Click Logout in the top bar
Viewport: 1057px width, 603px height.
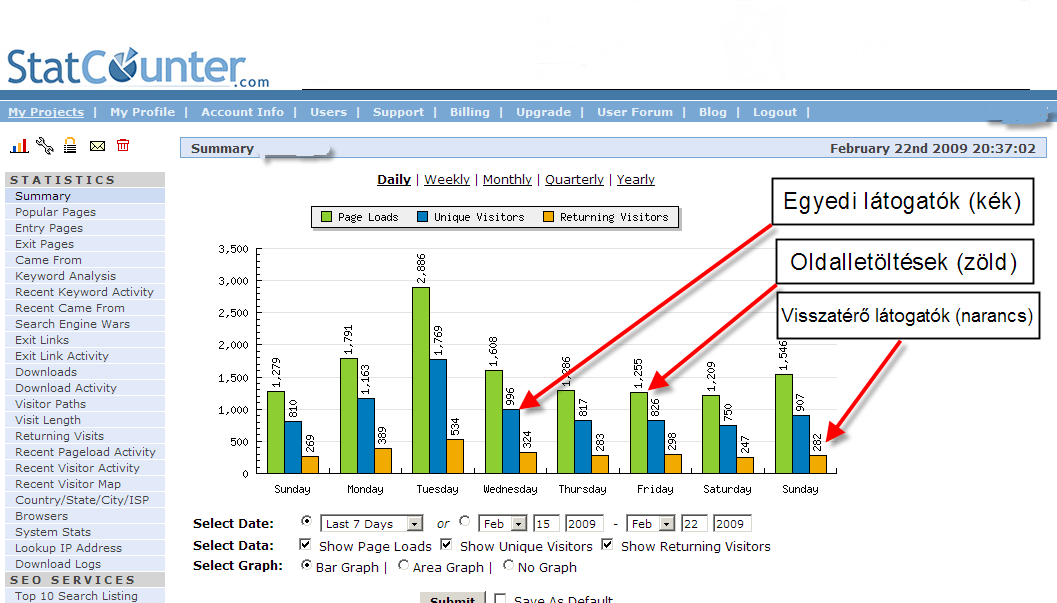[x=775, y=112]
